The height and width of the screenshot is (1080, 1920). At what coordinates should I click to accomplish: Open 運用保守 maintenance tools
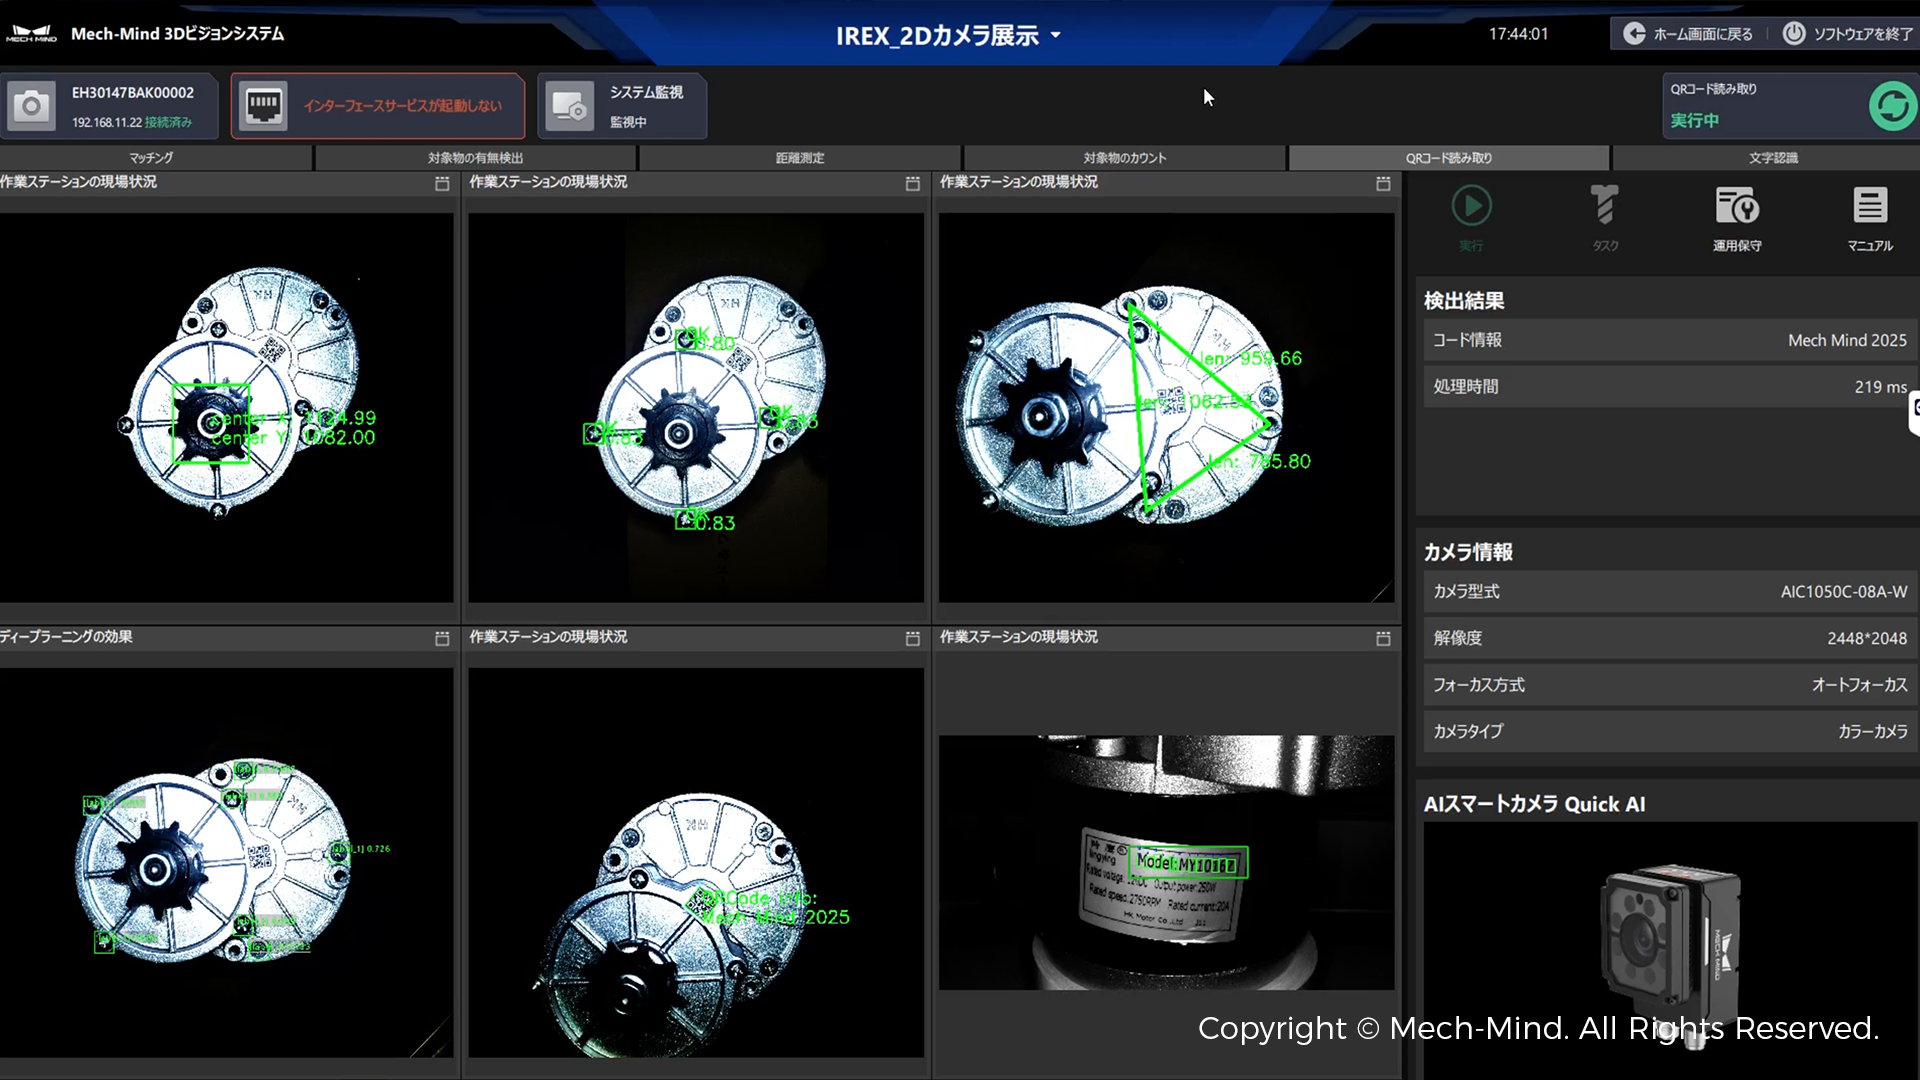pyautogui.click(x=1737, y=206)
